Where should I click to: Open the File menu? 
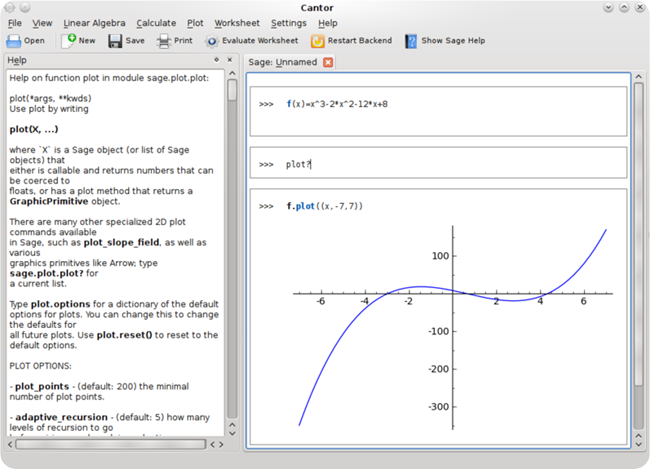pyautogui.click(x=15, y=22)
